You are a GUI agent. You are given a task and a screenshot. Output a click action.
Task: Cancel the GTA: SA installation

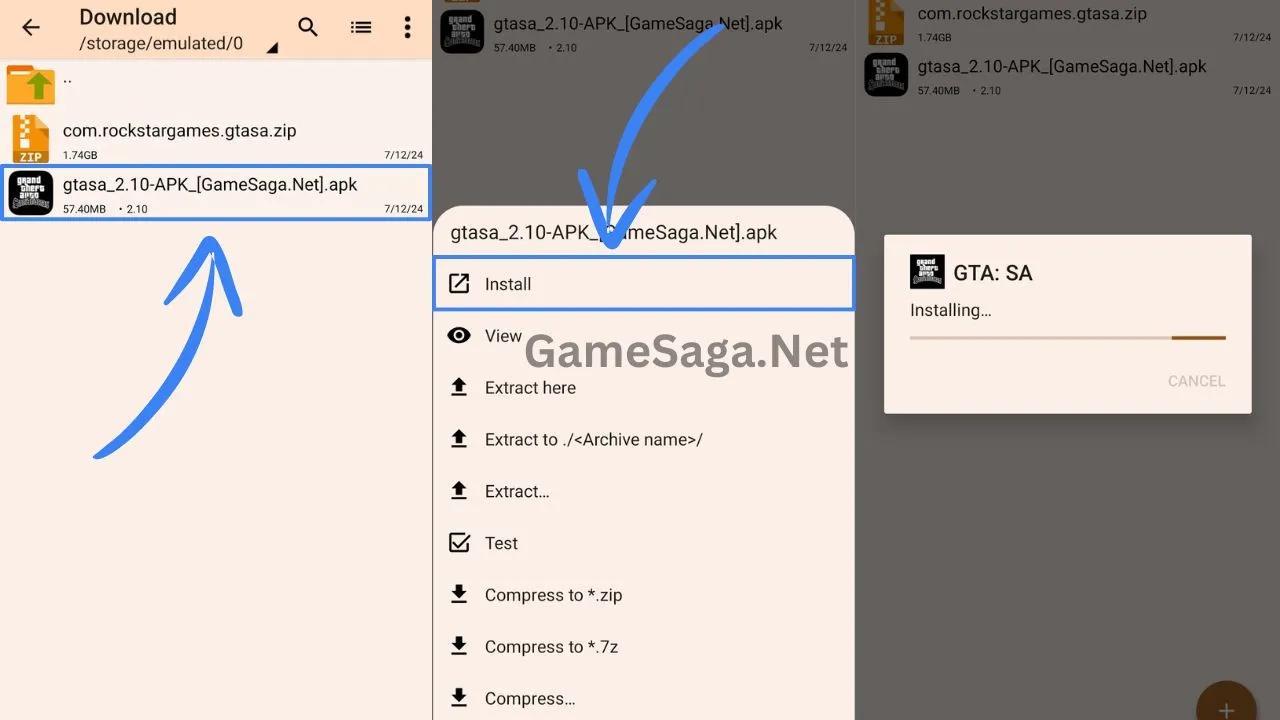[x=1196, y=381]
